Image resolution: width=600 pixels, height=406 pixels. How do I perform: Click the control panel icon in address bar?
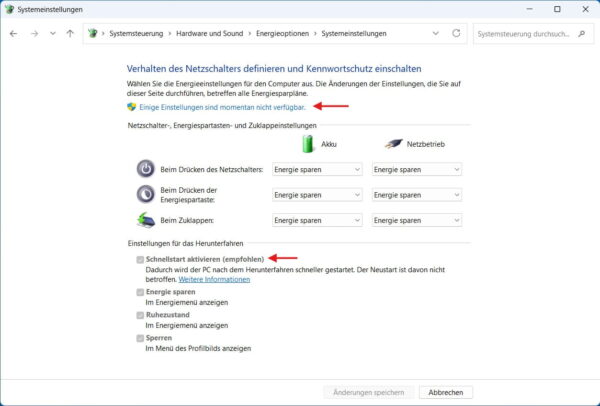pos(93,33)
